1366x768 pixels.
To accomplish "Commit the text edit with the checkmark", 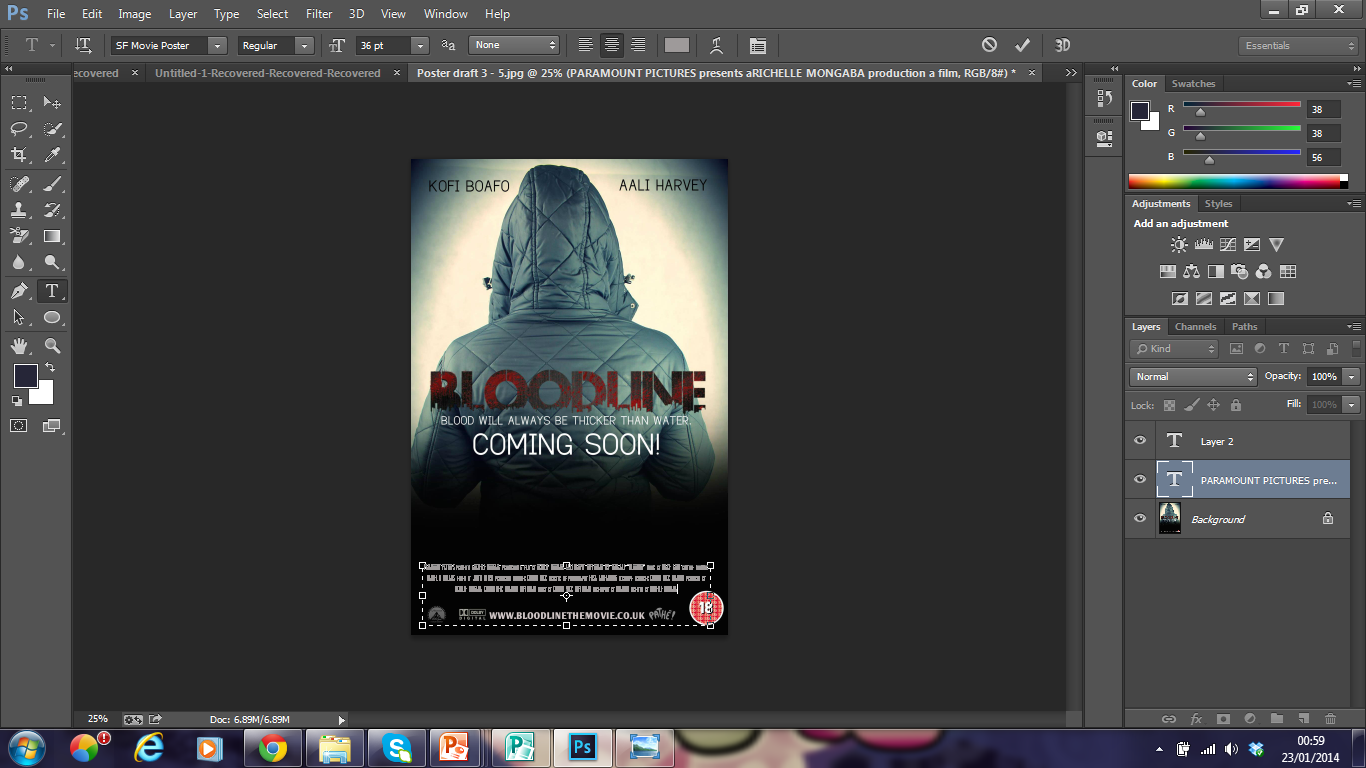I will tap(1022, 45).
